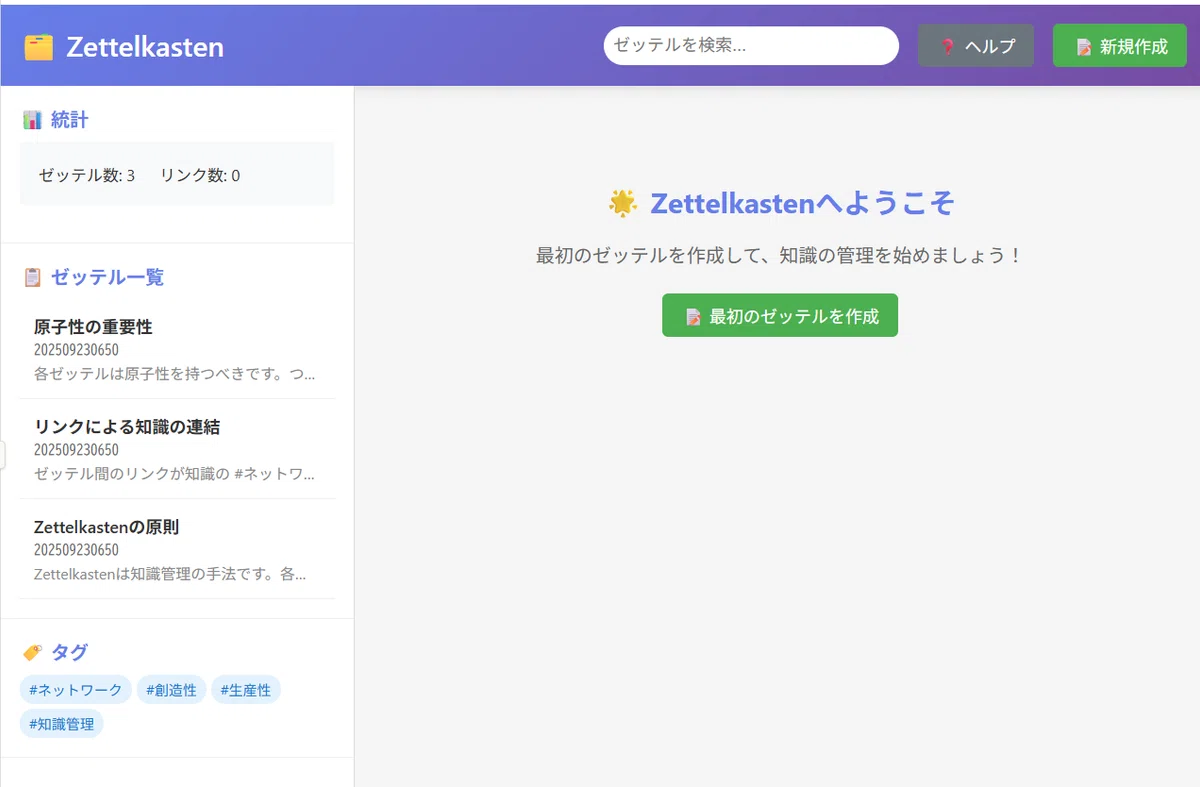This screenshot has height=787, width=1200.
Task: Click the タグ section heading
Action: point(69,652)
